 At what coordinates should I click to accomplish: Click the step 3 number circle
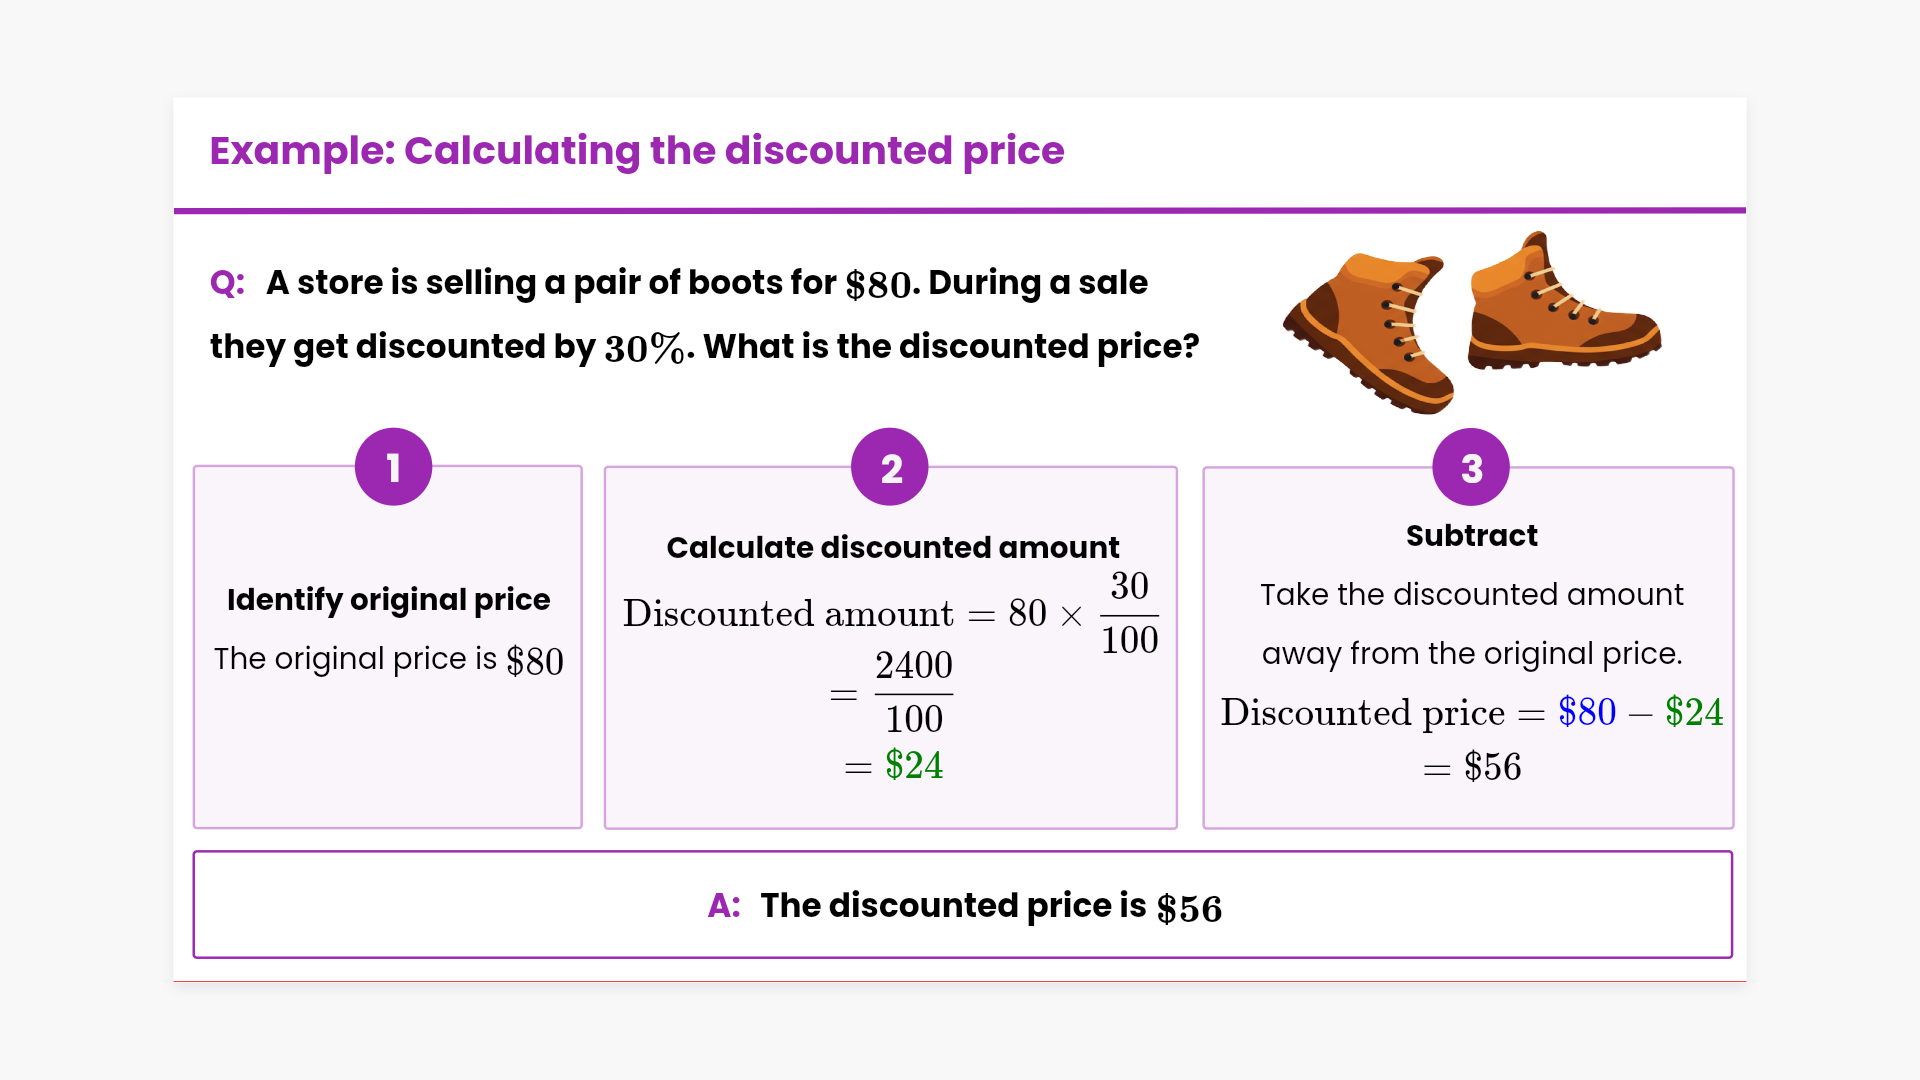(1471, 467)
